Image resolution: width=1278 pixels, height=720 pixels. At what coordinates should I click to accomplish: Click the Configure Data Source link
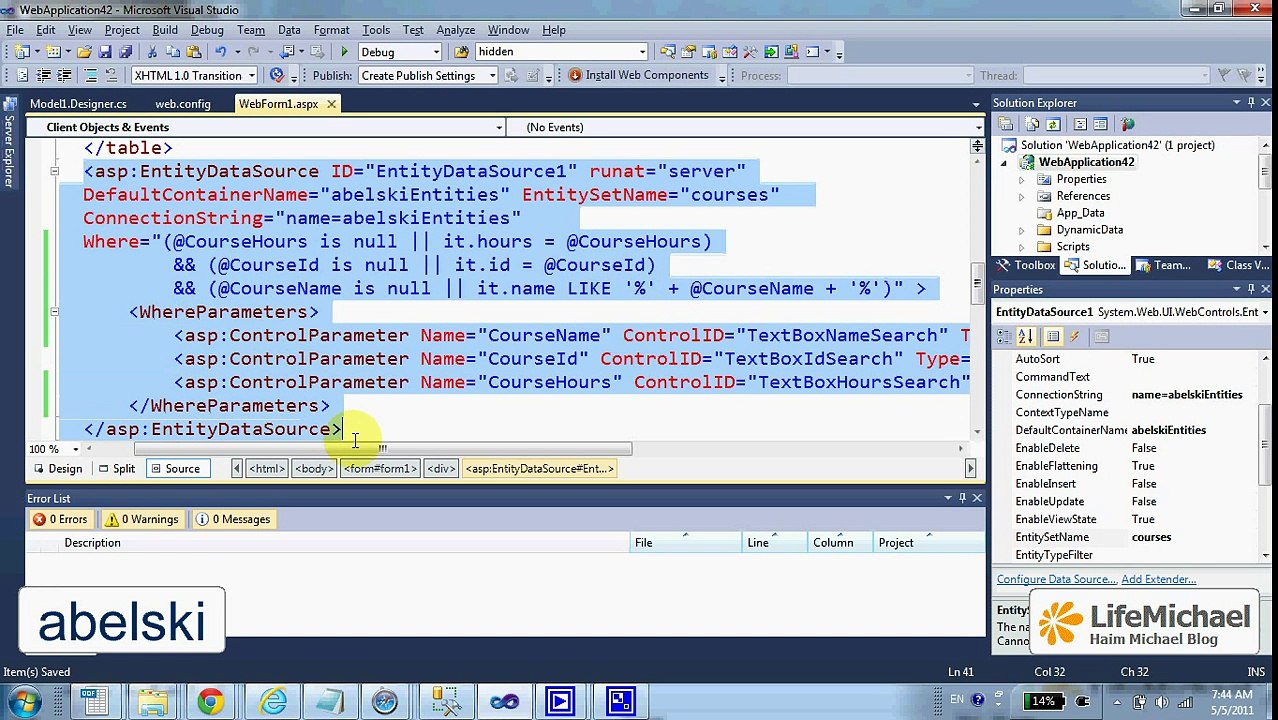[1056, 579]
